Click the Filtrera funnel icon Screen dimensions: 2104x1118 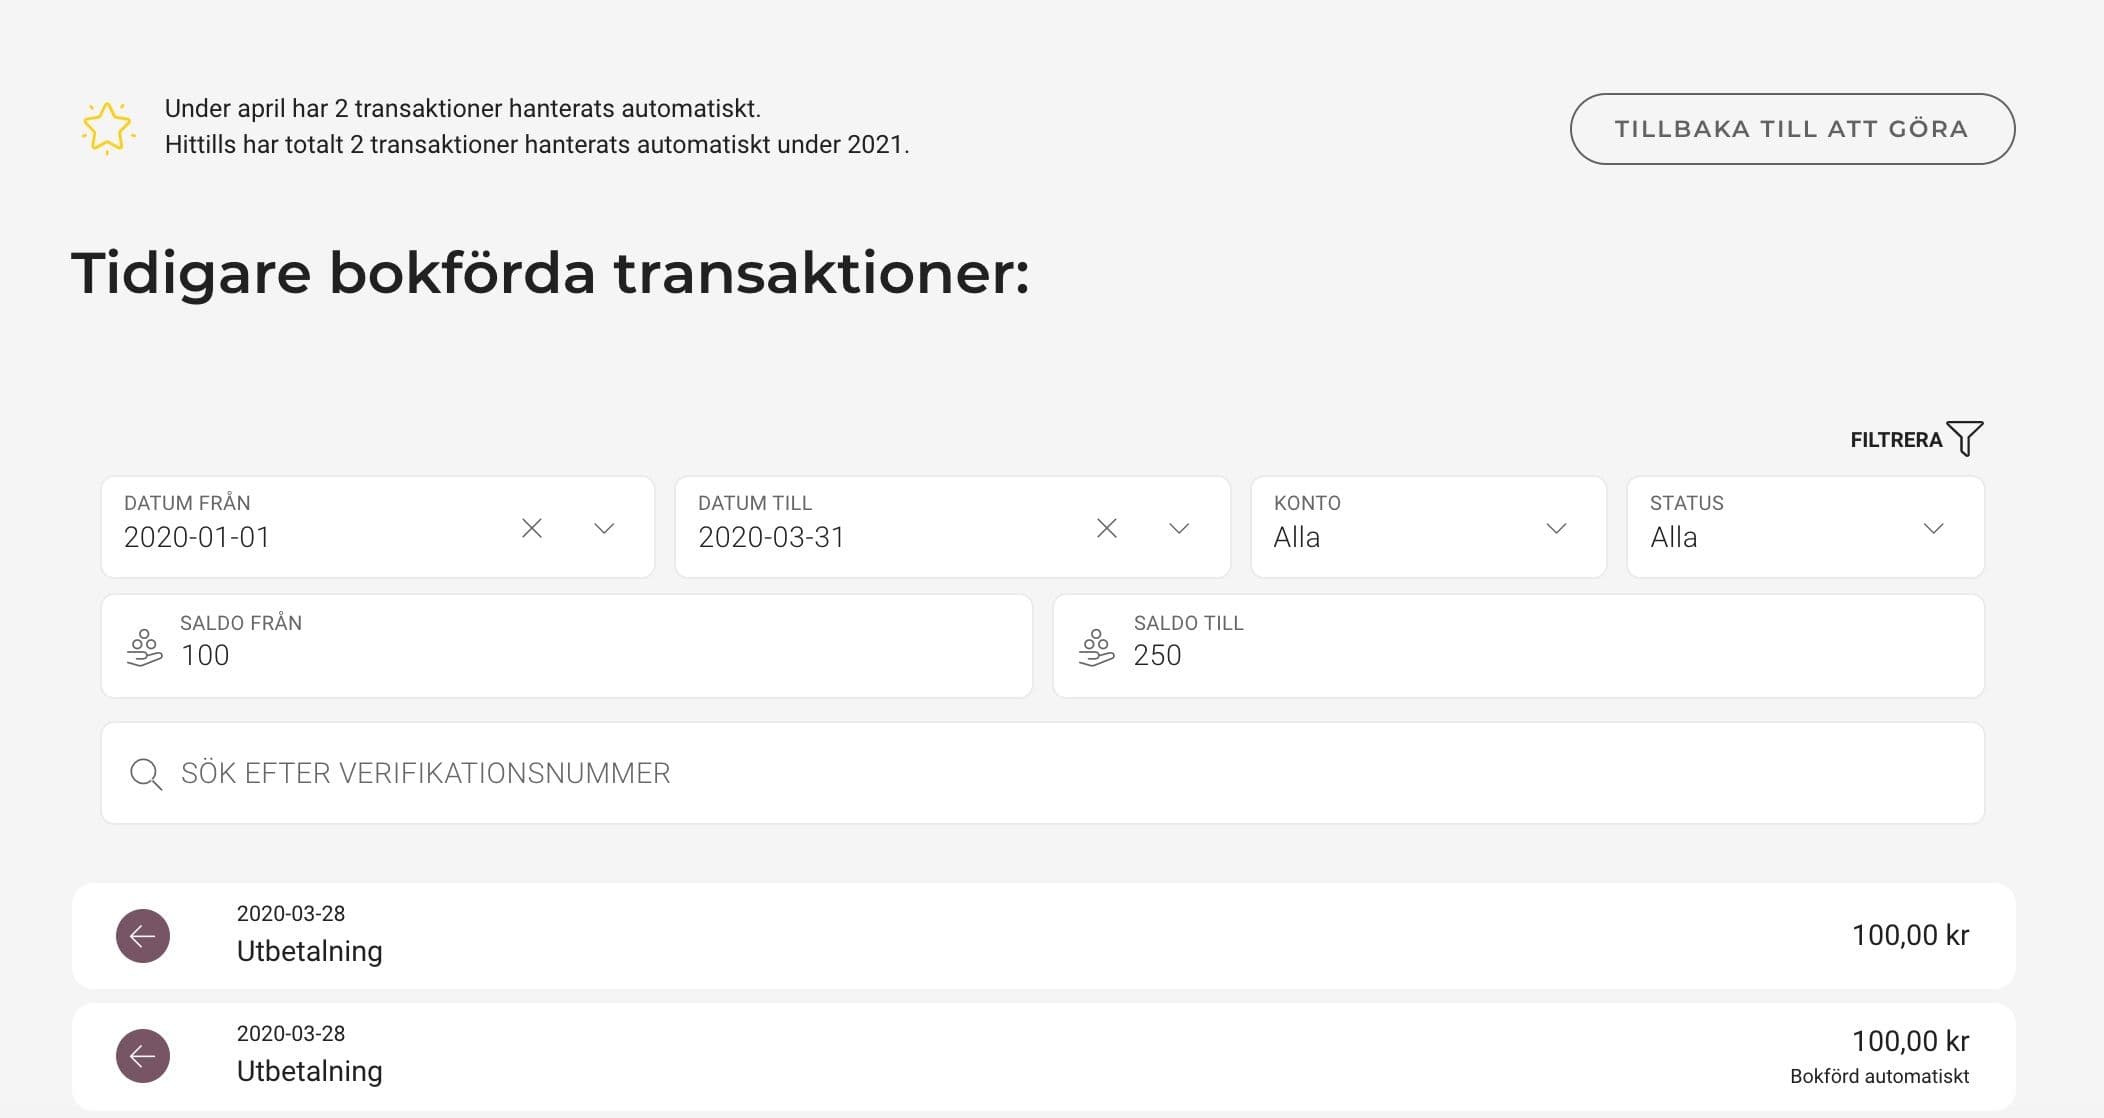click(x=1965, y=438)
